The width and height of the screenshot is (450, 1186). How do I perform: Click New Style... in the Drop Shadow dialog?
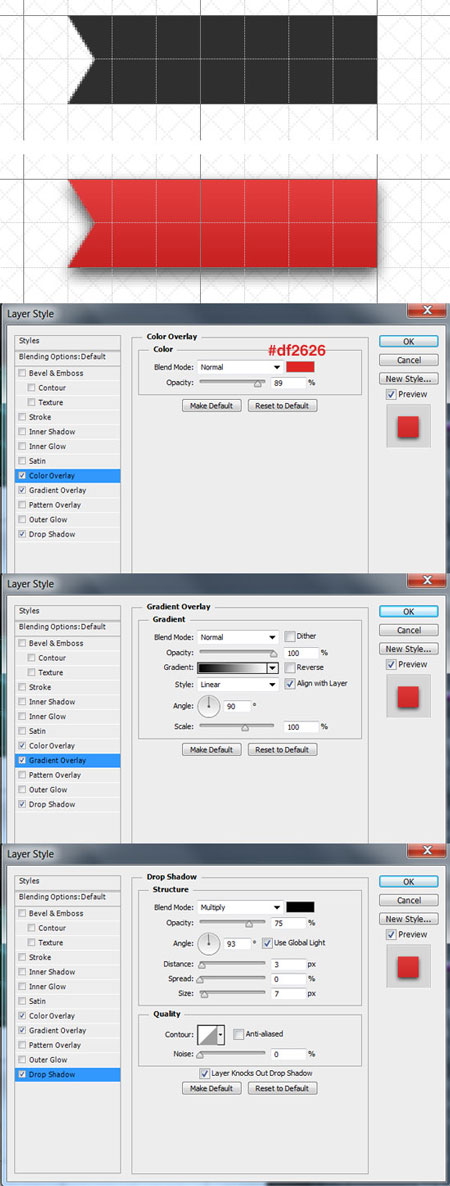[408, 919]
